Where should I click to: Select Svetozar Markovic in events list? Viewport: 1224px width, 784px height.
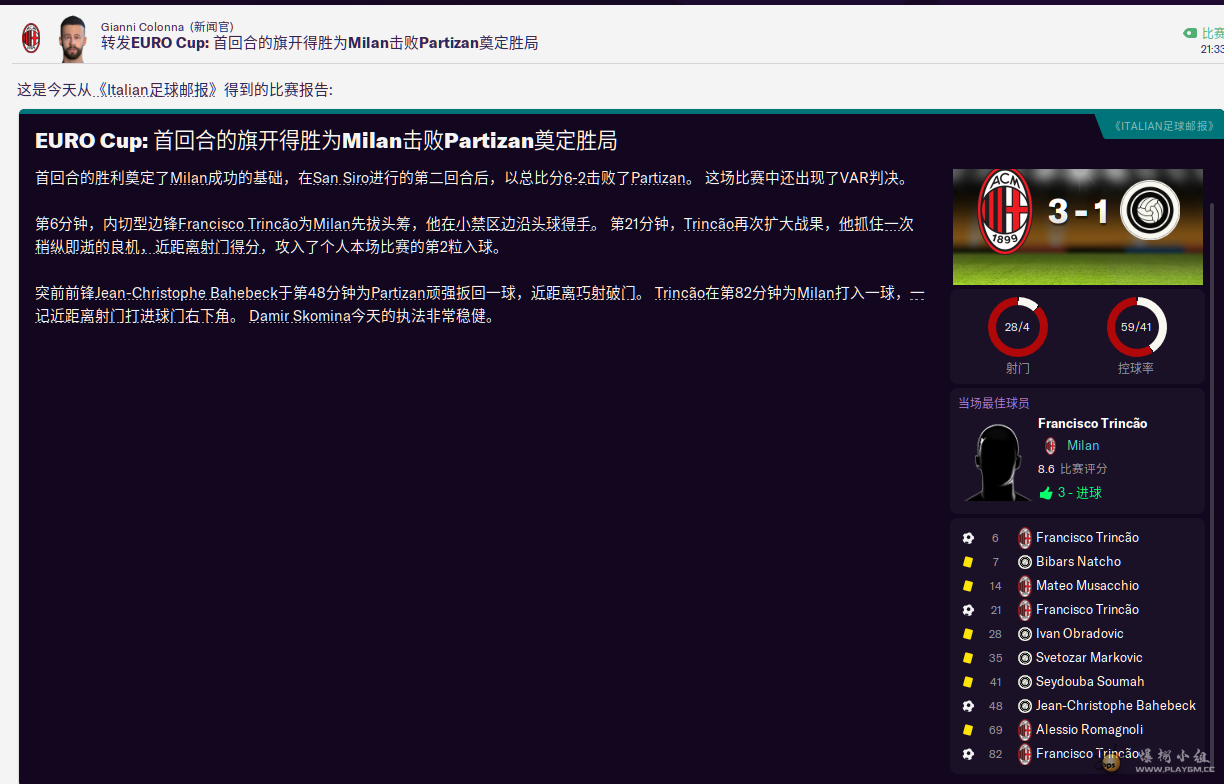(x=1089, y=658)
